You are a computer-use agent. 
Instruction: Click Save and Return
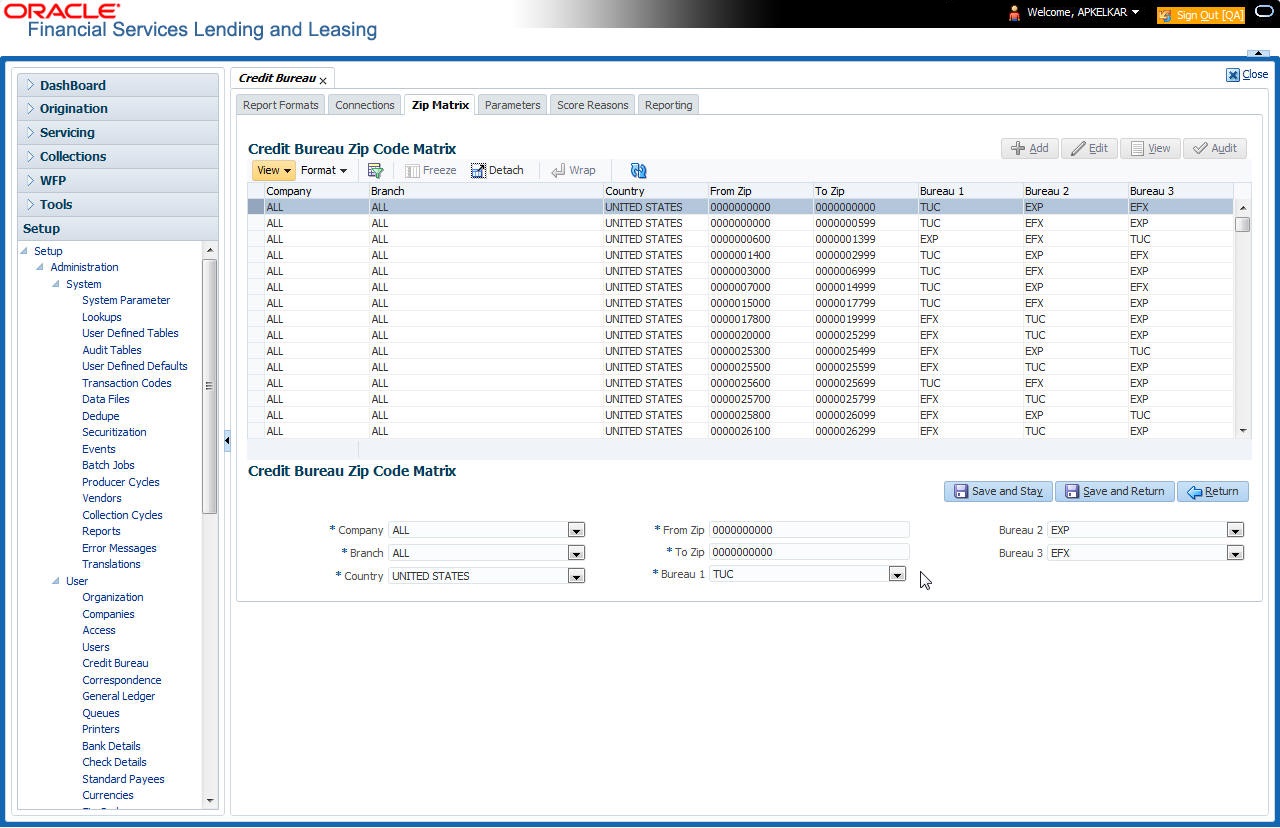(1115, 491)
